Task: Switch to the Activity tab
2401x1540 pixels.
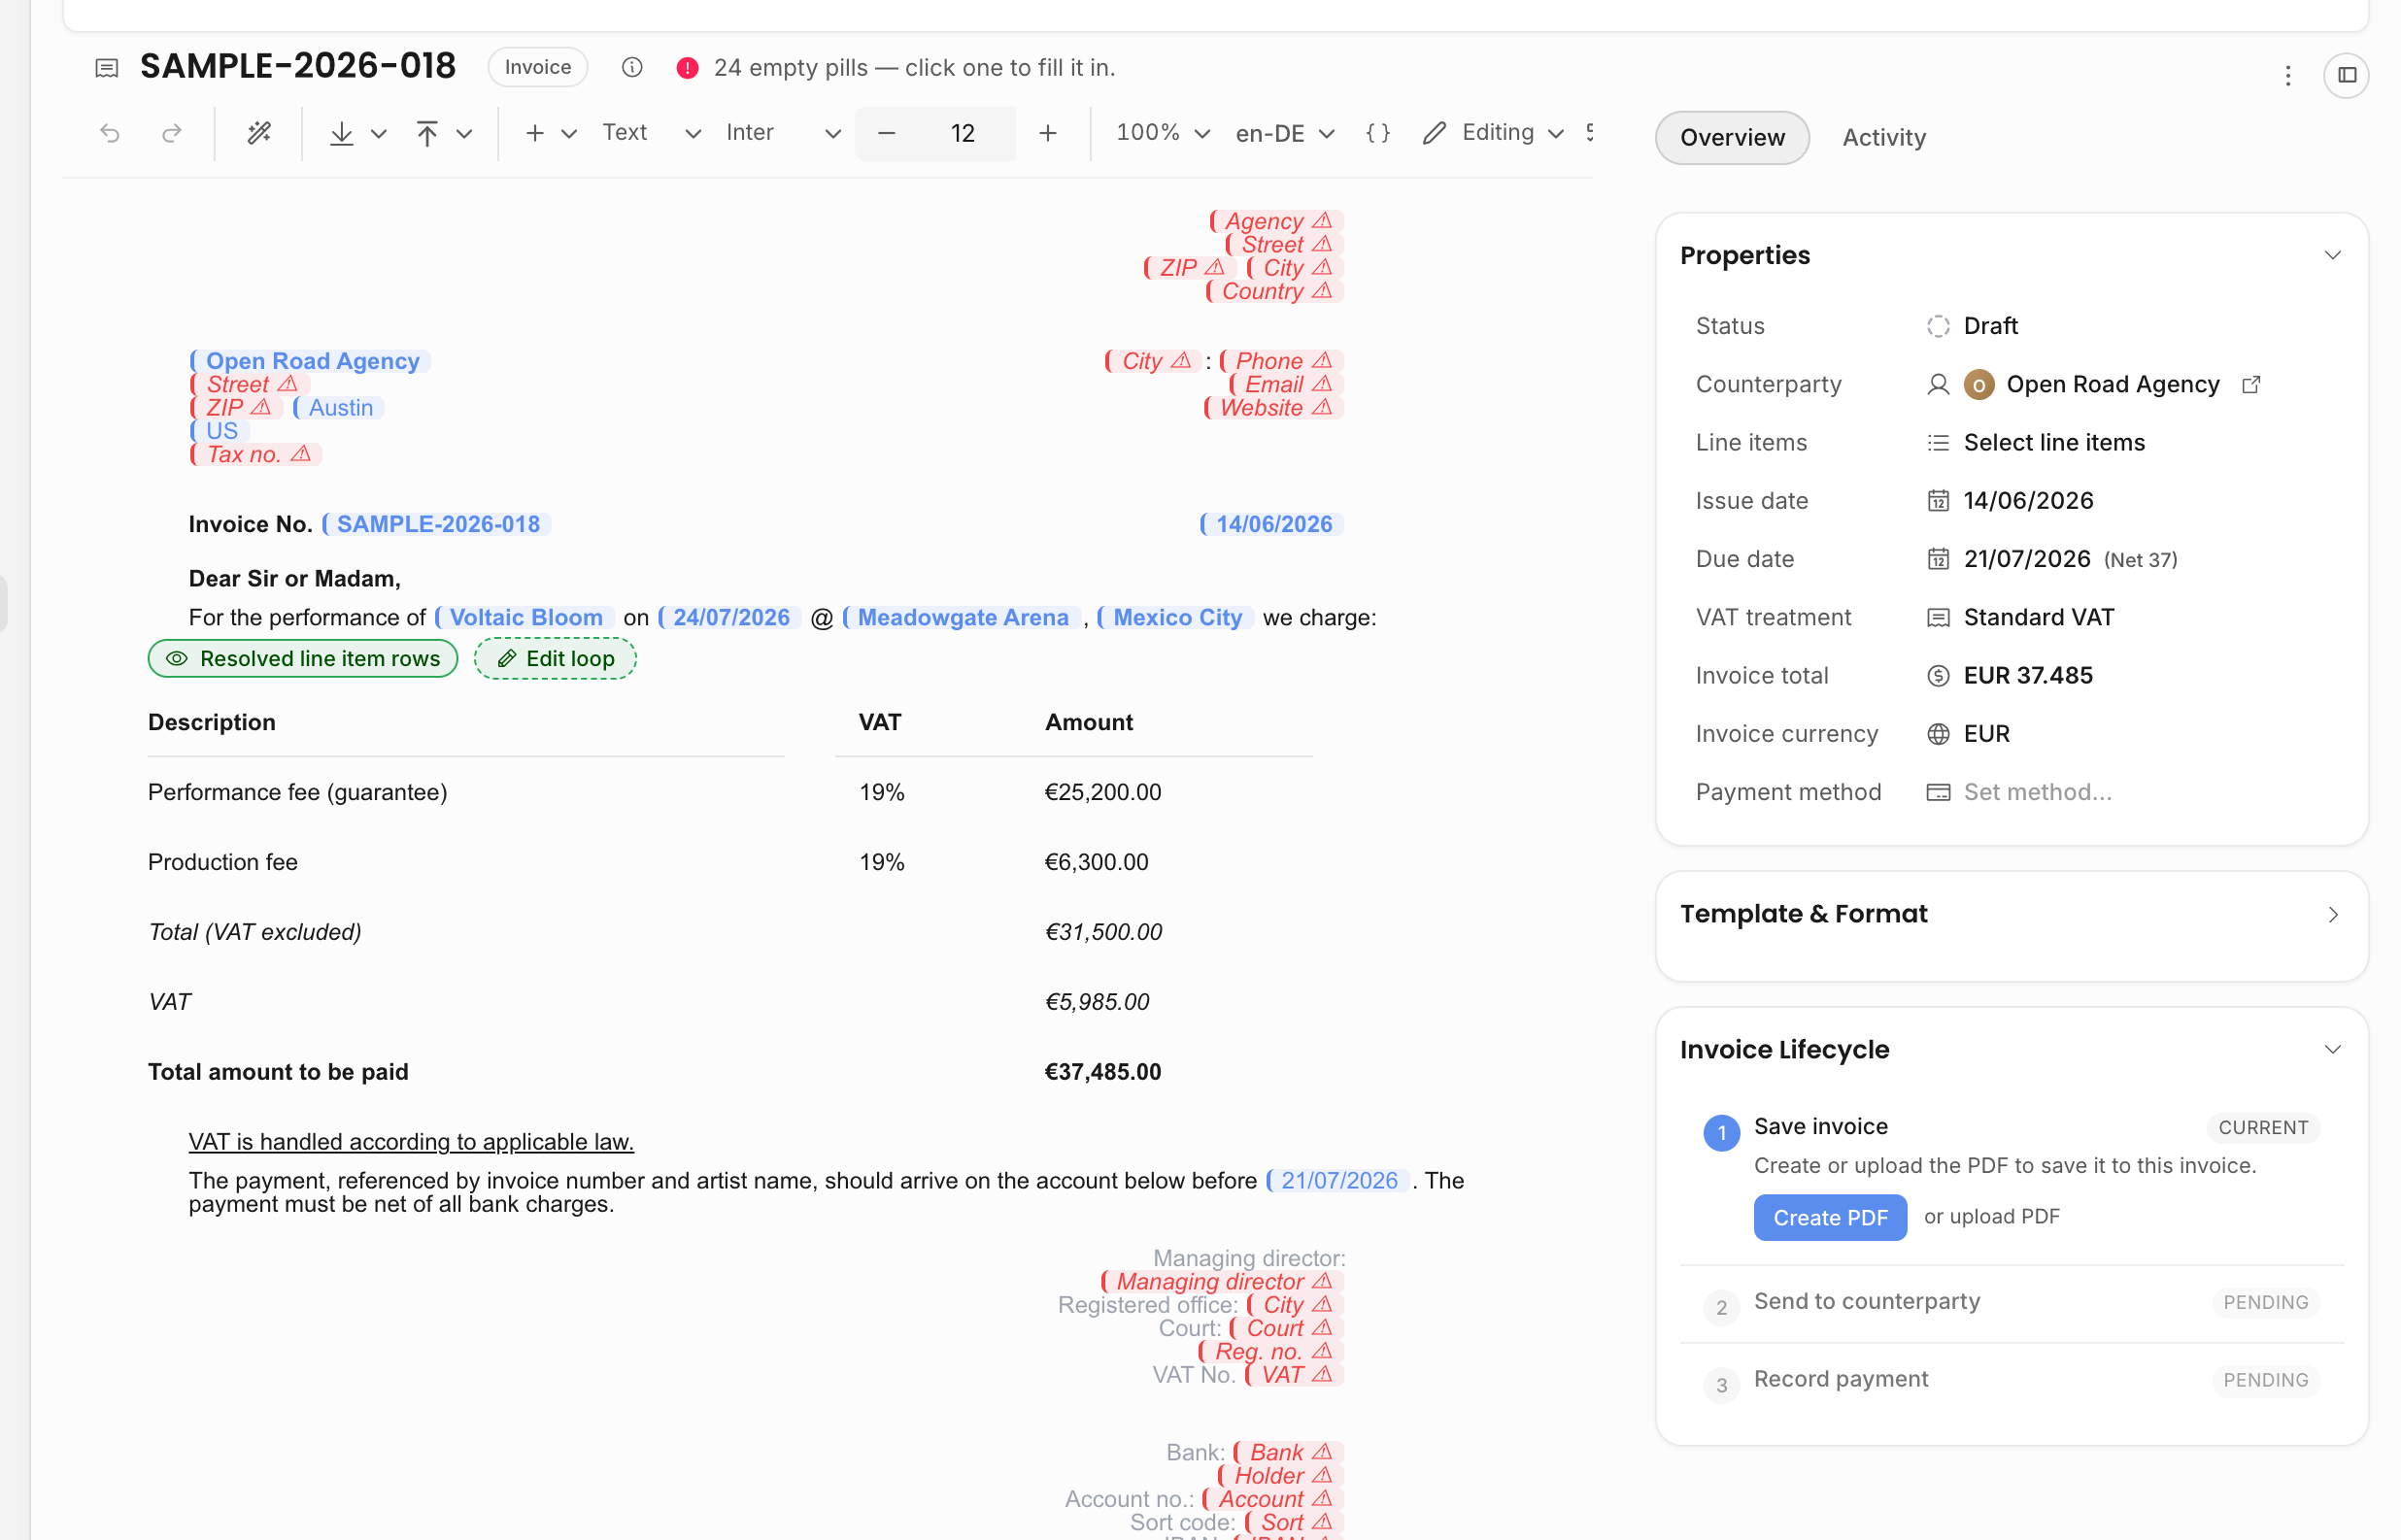Action: pos(1884,138)
